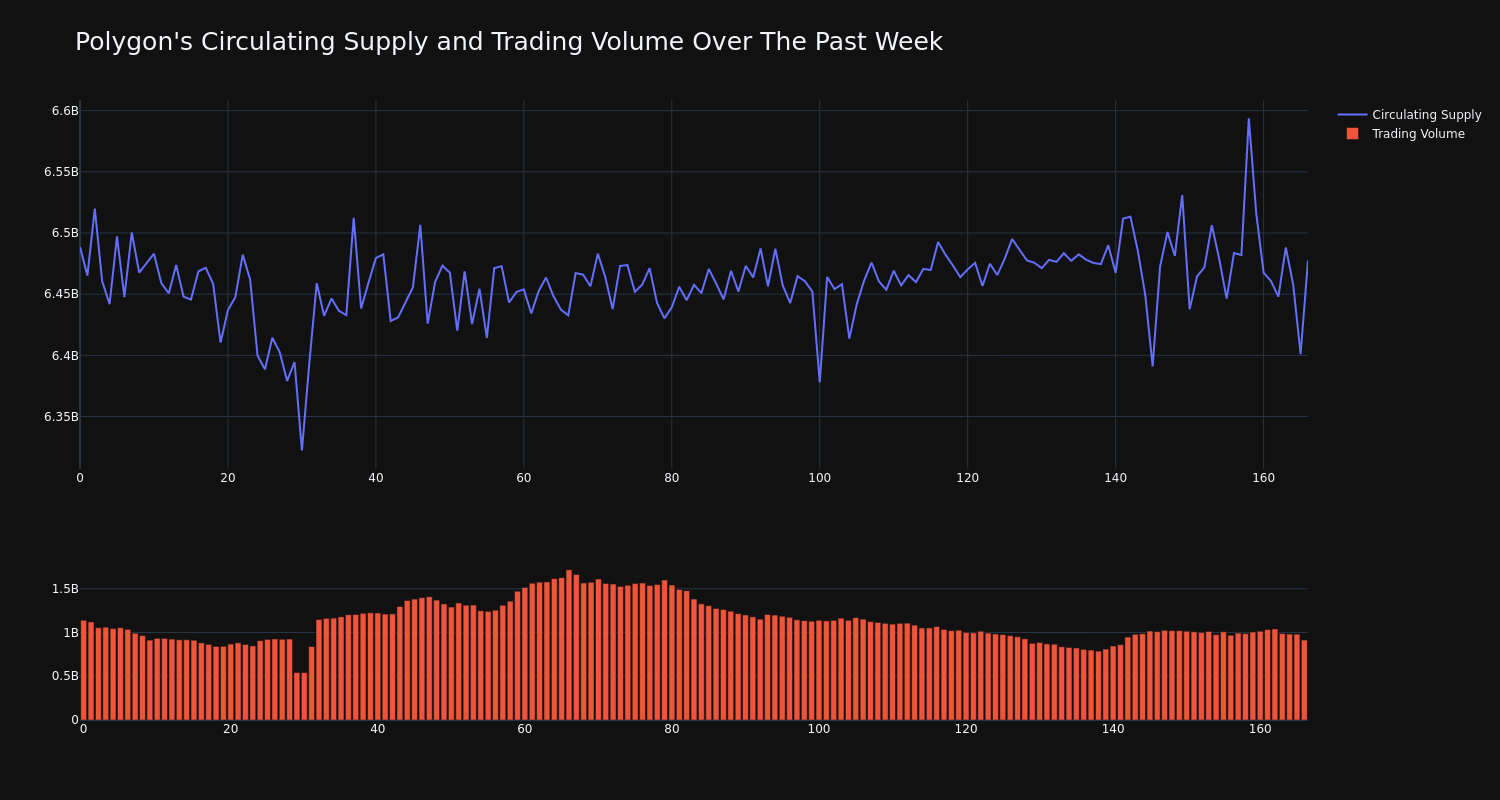Click the 1.5B volume axis label

(65, 589)
